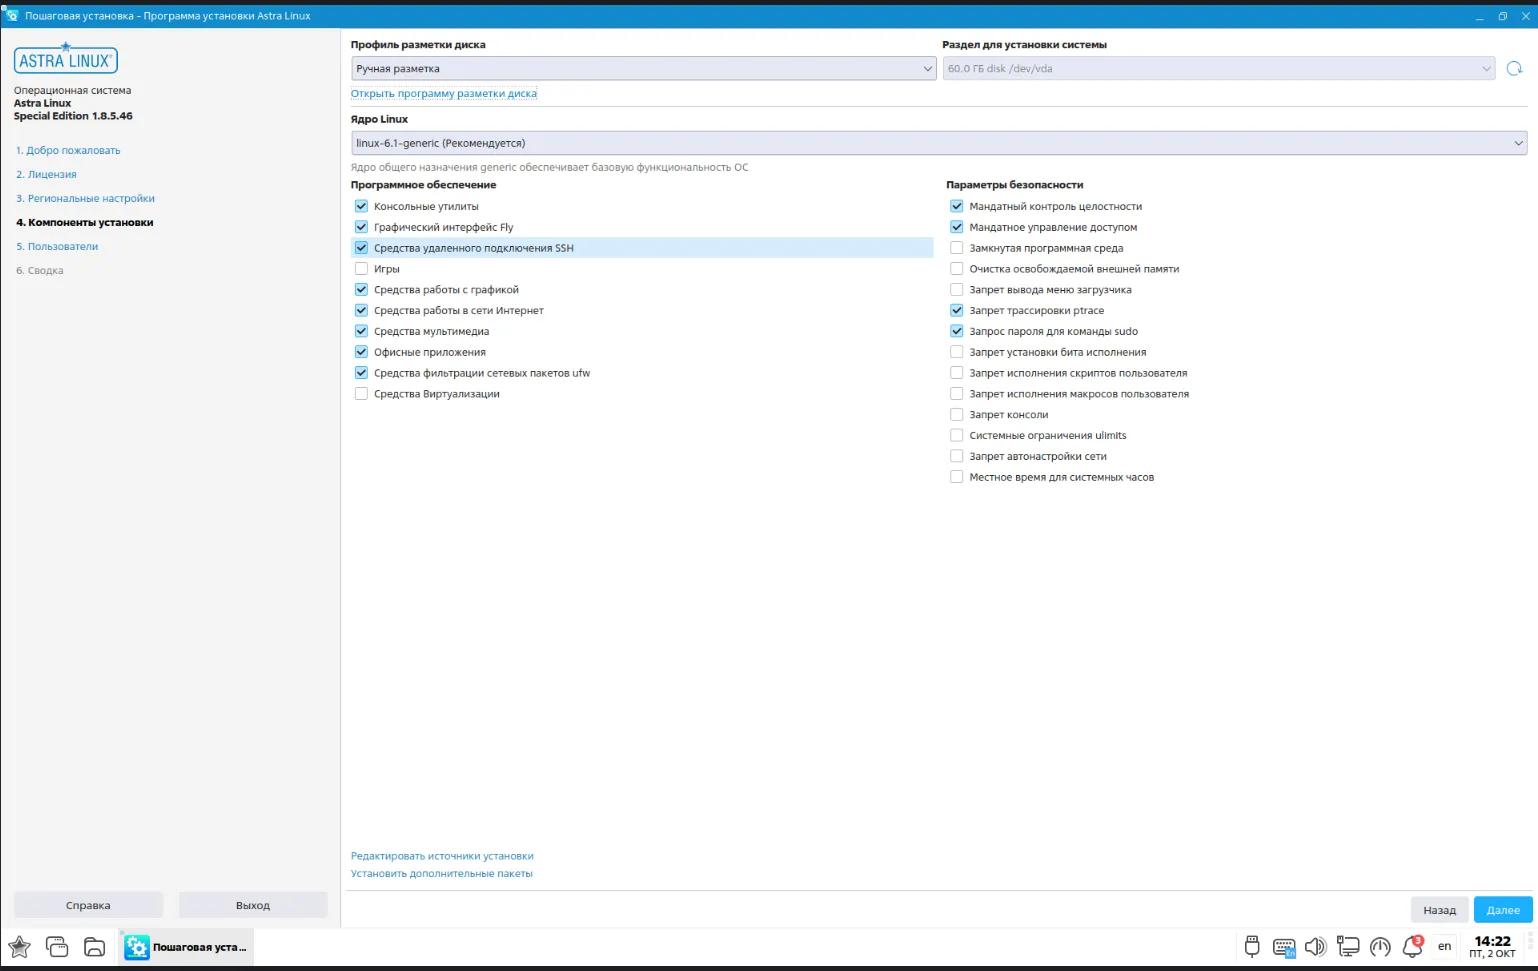This screenshot has width=1538, height=971.
Task: Go to step 3. Региональные настройки
Action: 85,198
